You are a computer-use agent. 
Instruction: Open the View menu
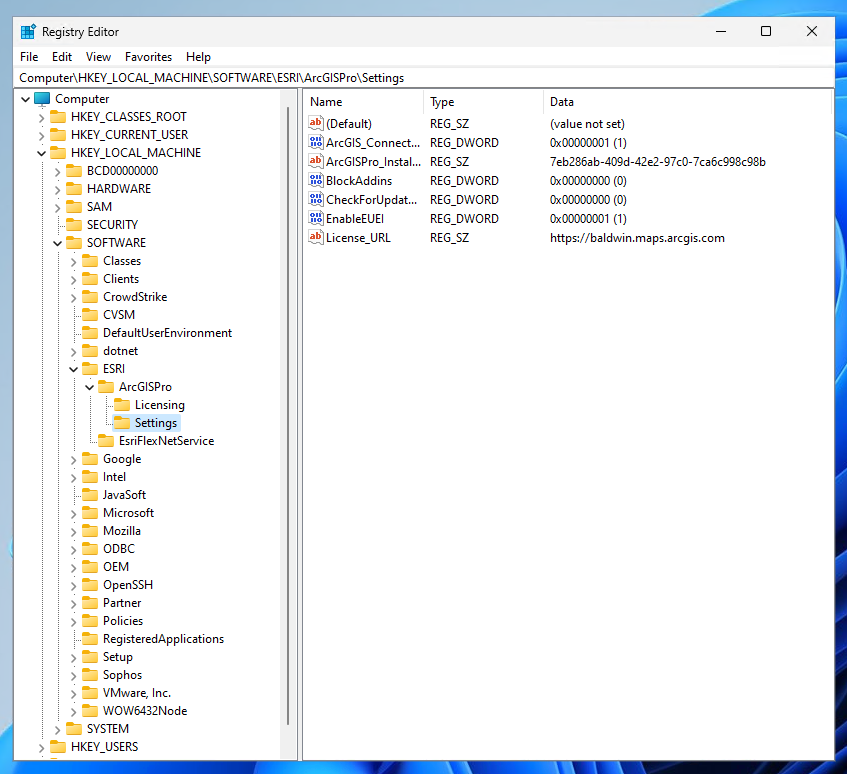coord(98,57)
